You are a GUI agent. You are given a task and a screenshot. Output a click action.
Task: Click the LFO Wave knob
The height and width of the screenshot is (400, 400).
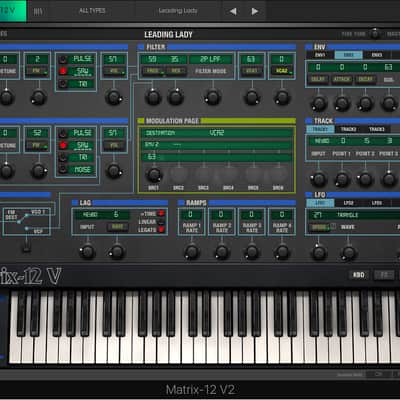[348, 252]
